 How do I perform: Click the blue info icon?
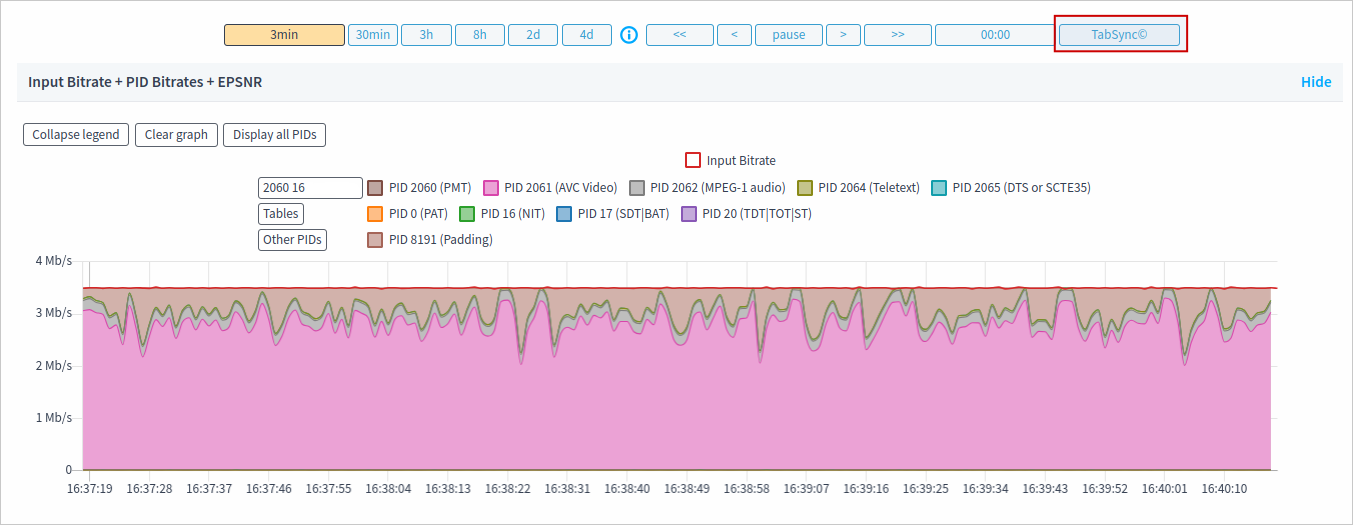(x=629, y=35)
